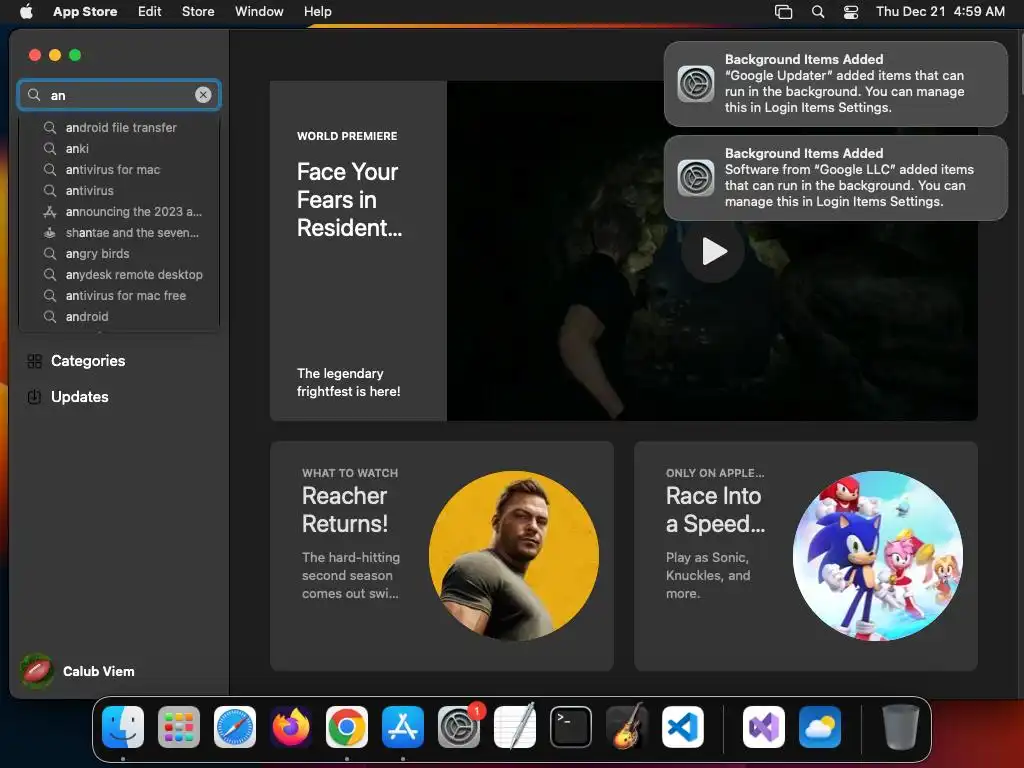Open the Window menu
1024x768 pixels.
coord(259,11)
